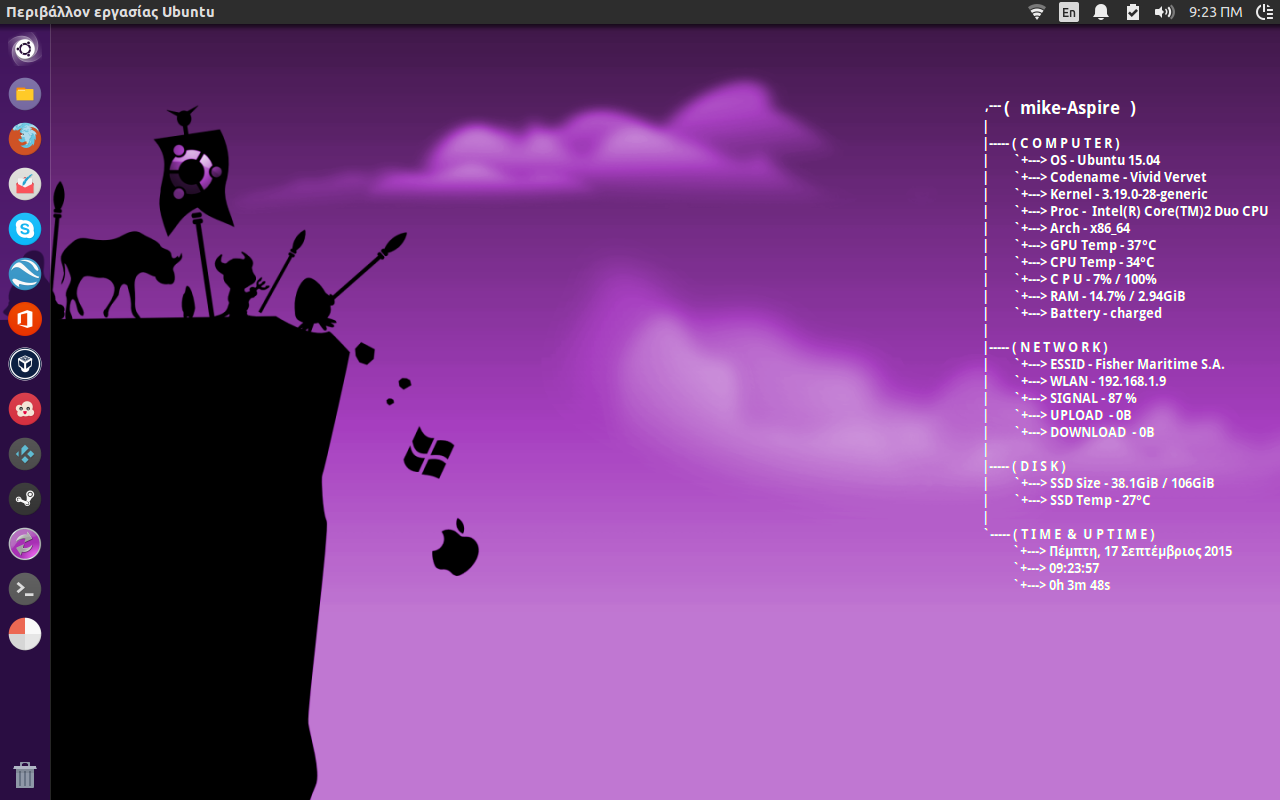The width and height of the screenshot is (1280, 800).
Task: Click the notification bell indicator
Action: tap(1101, 12)
